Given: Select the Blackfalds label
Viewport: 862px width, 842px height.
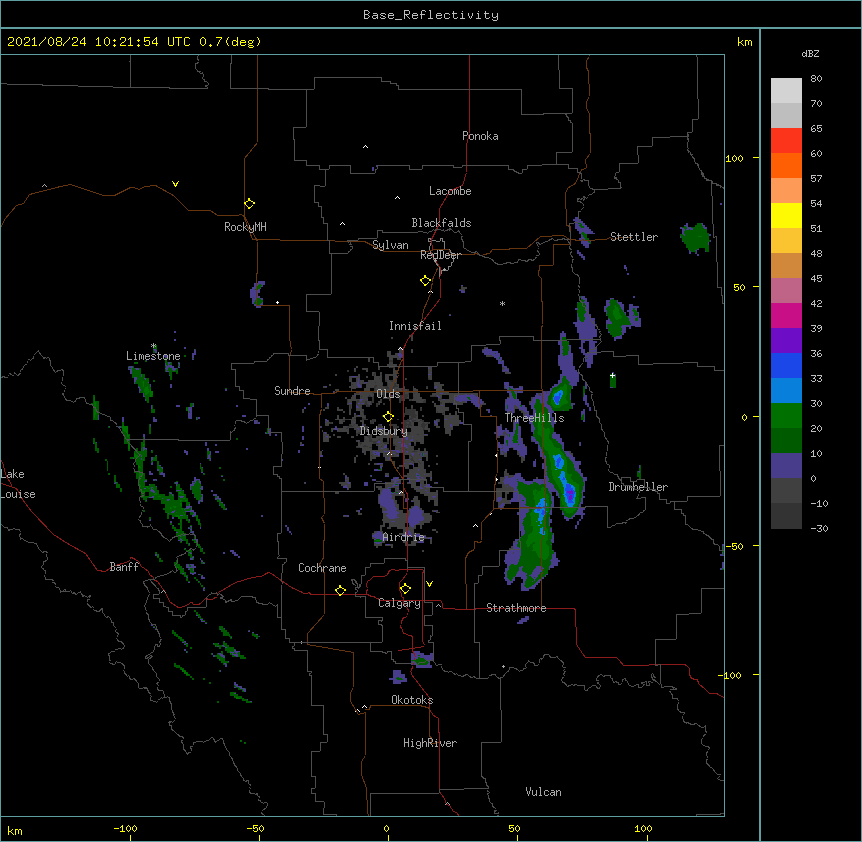Looking at the screenshot, I should 441,223.
